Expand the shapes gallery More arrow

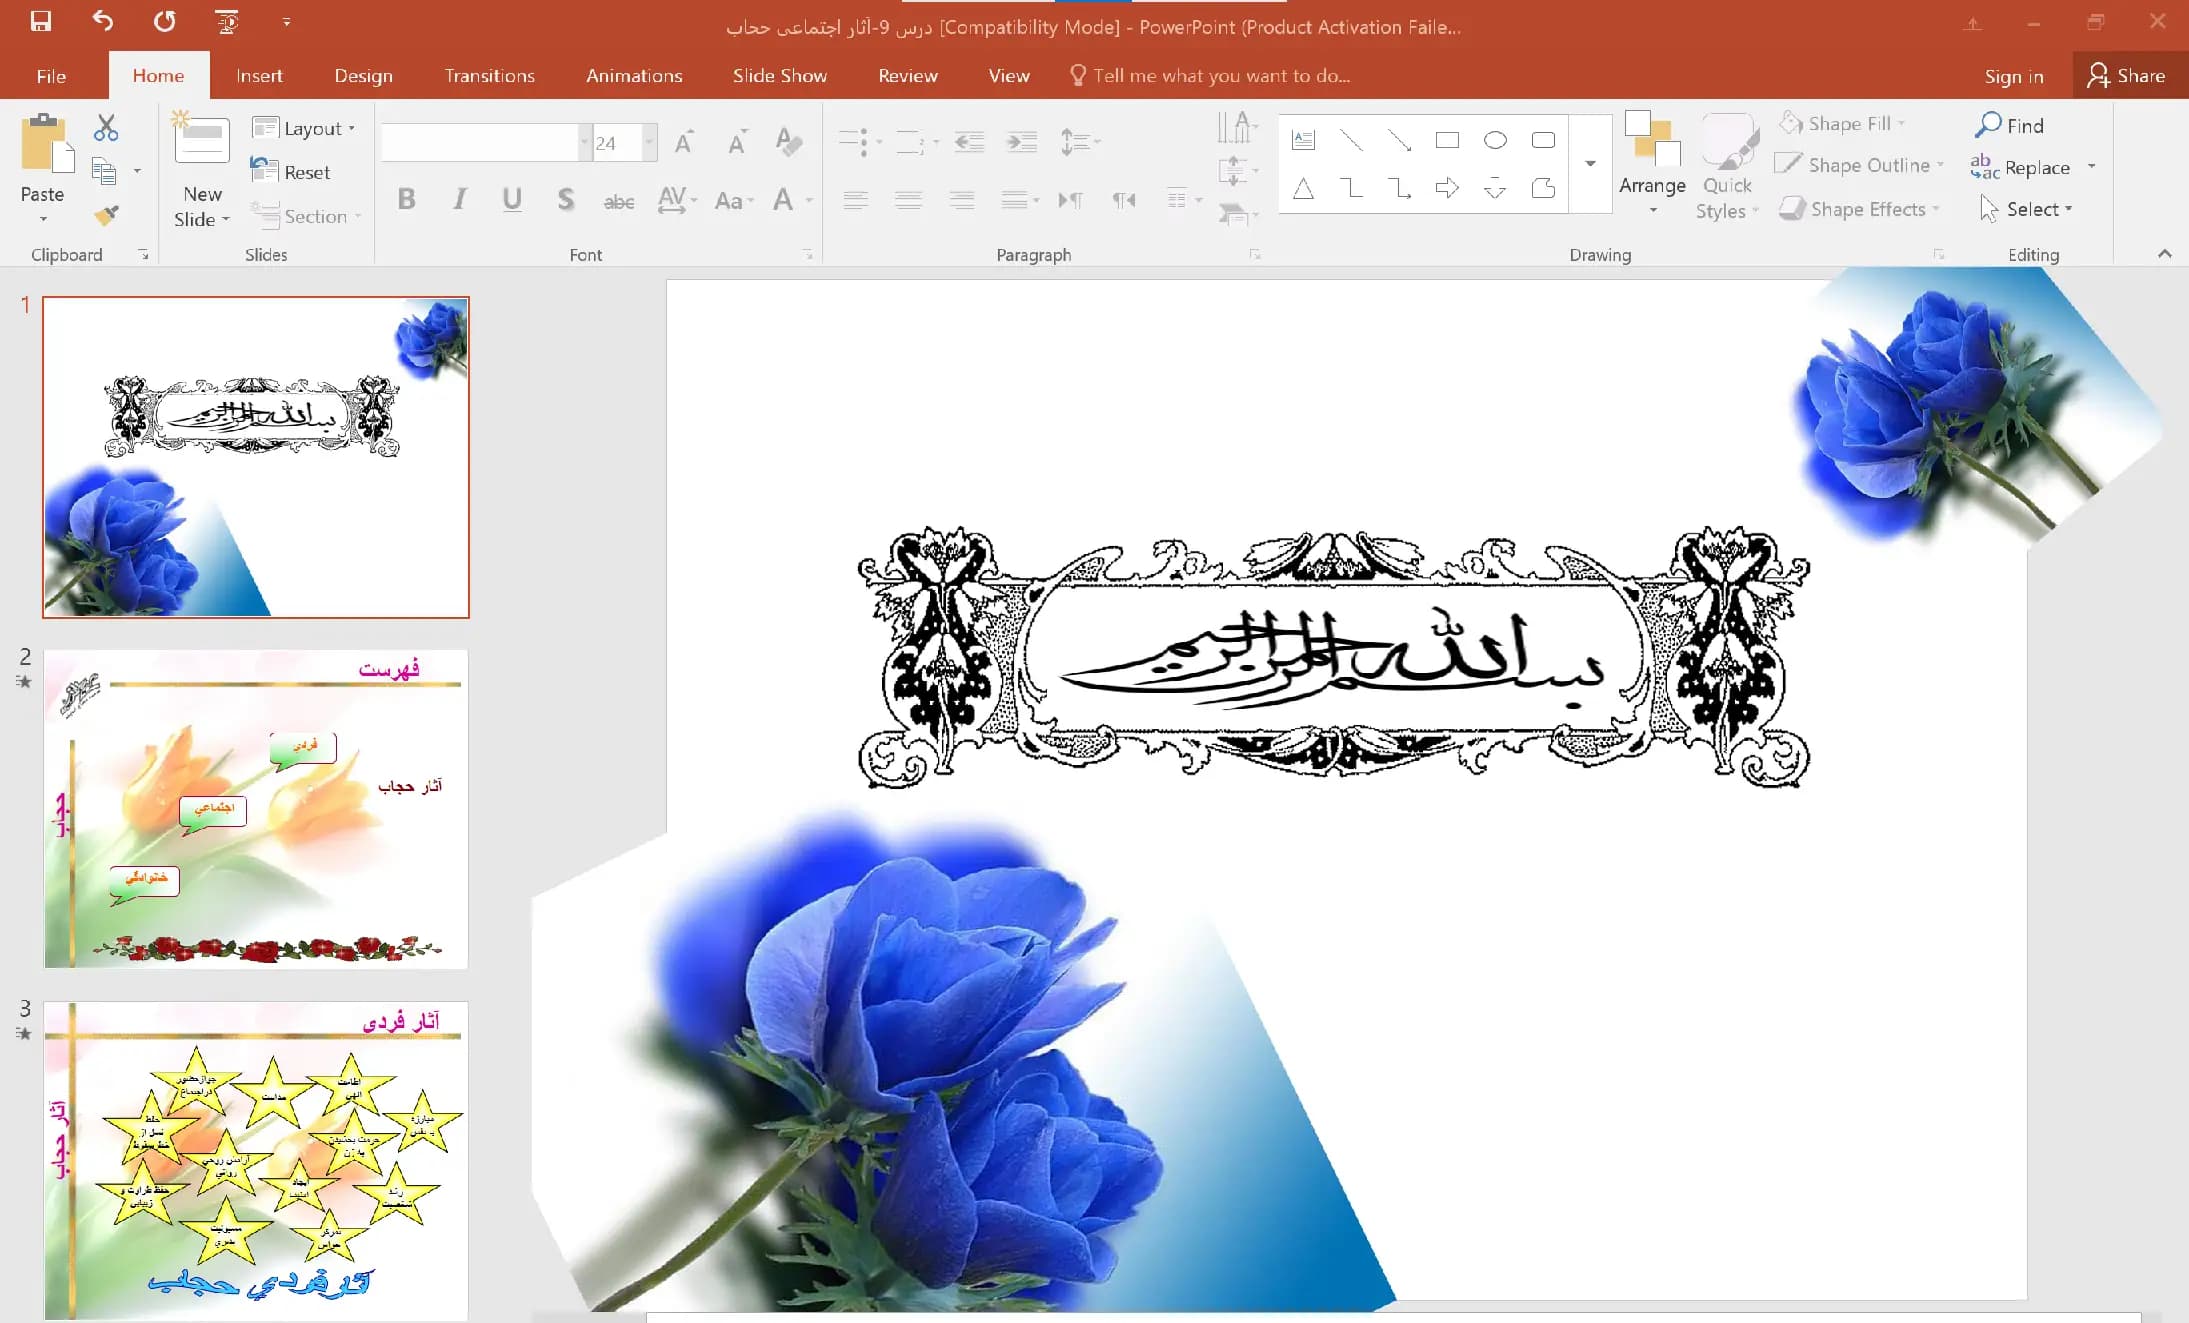coord(1590,163)
